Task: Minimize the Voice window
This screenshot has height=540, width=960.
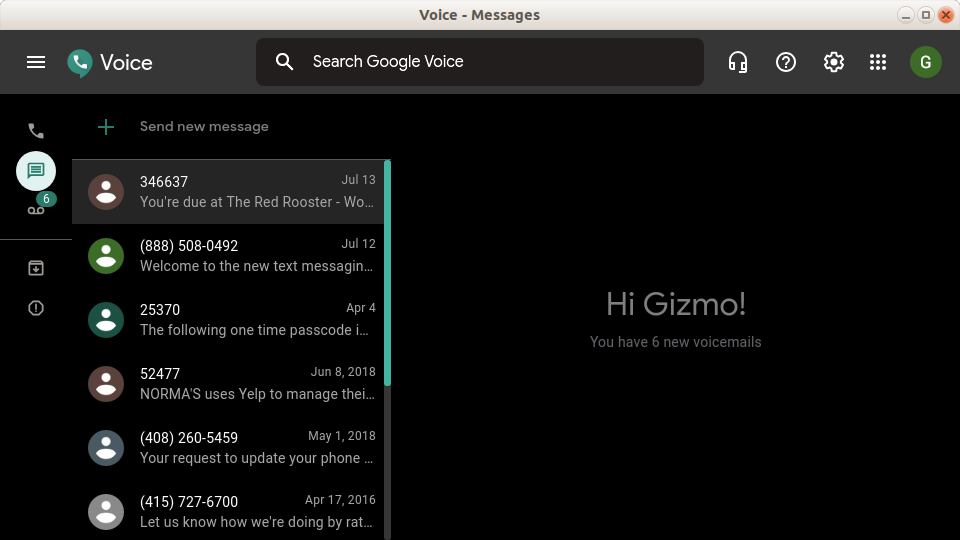Action: click(906, 15)
